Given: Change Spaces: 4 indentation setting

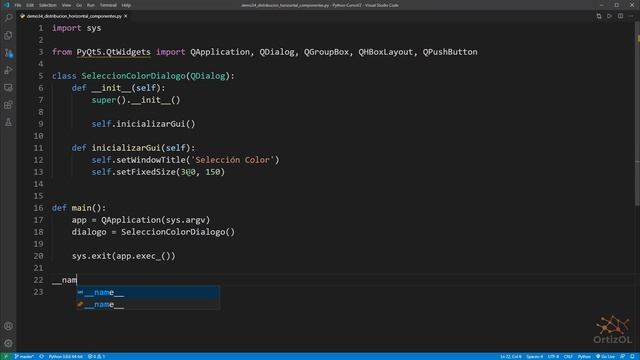Looking at the screenshot, I should [x=534, y=356].
